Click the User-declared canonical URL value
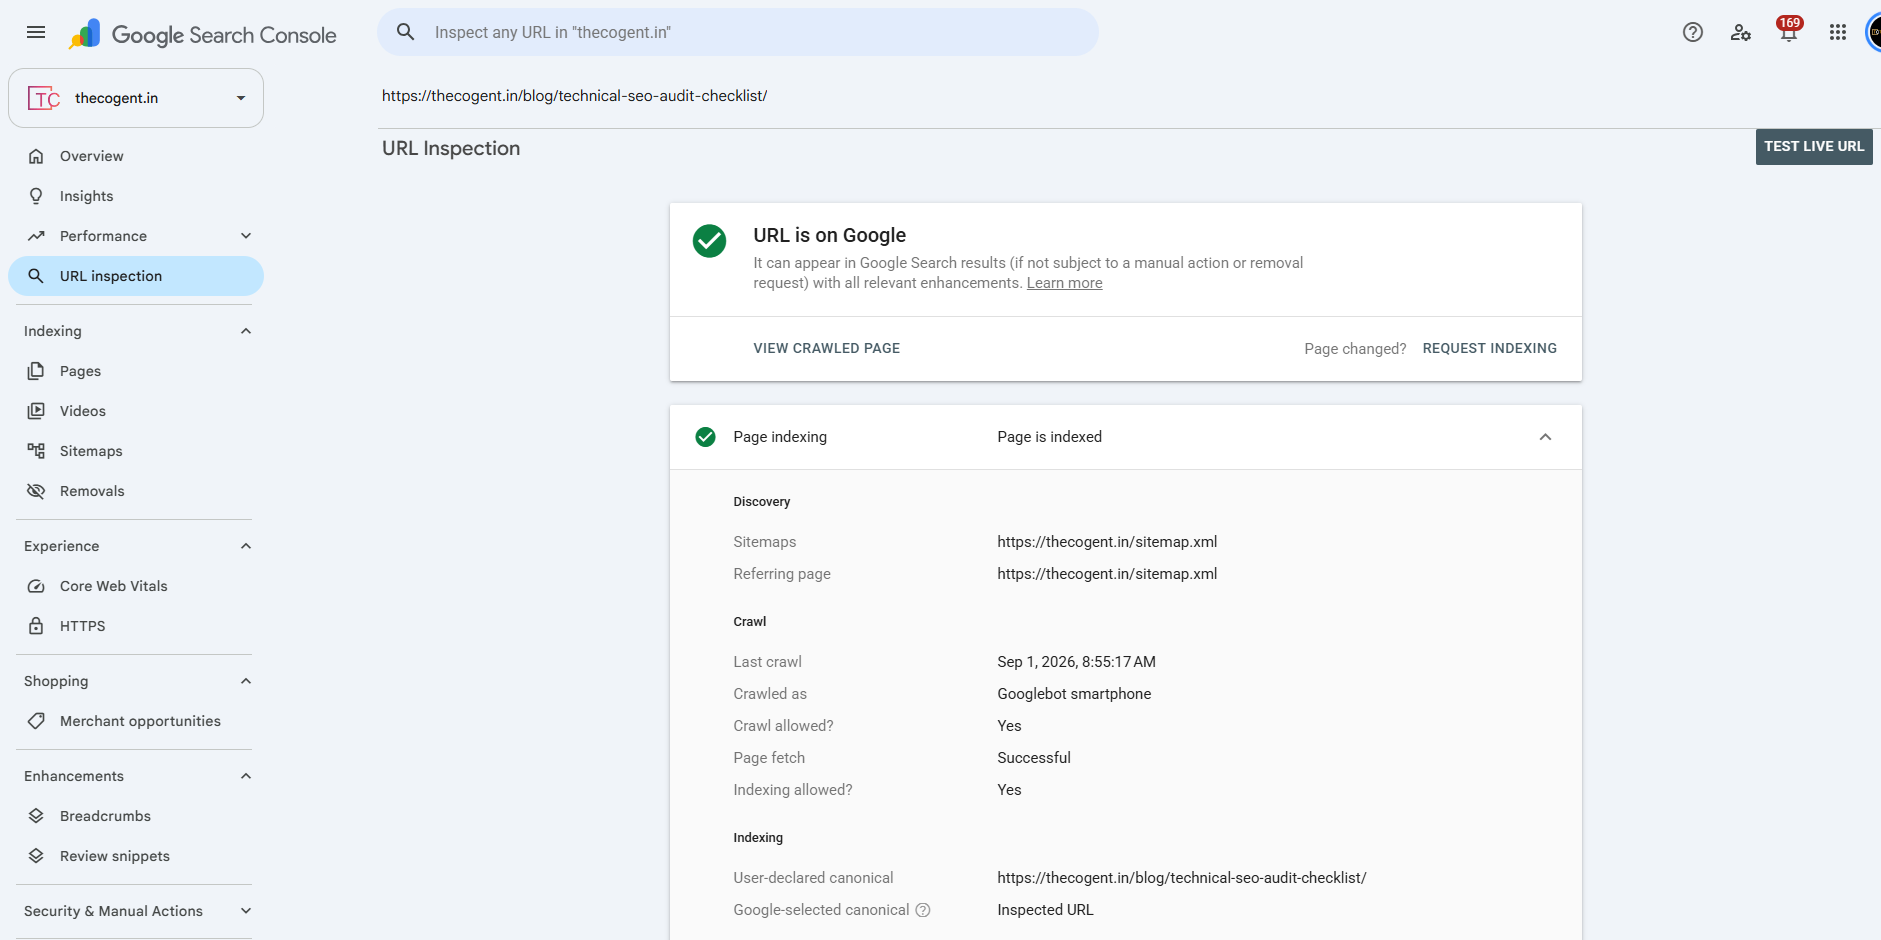This screenshot has height=940, width=1881. [1182, 878]
